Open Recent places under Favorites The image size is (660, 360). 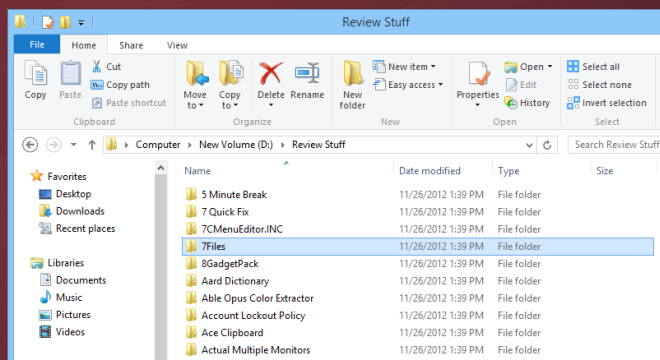[x=77, y=228]
